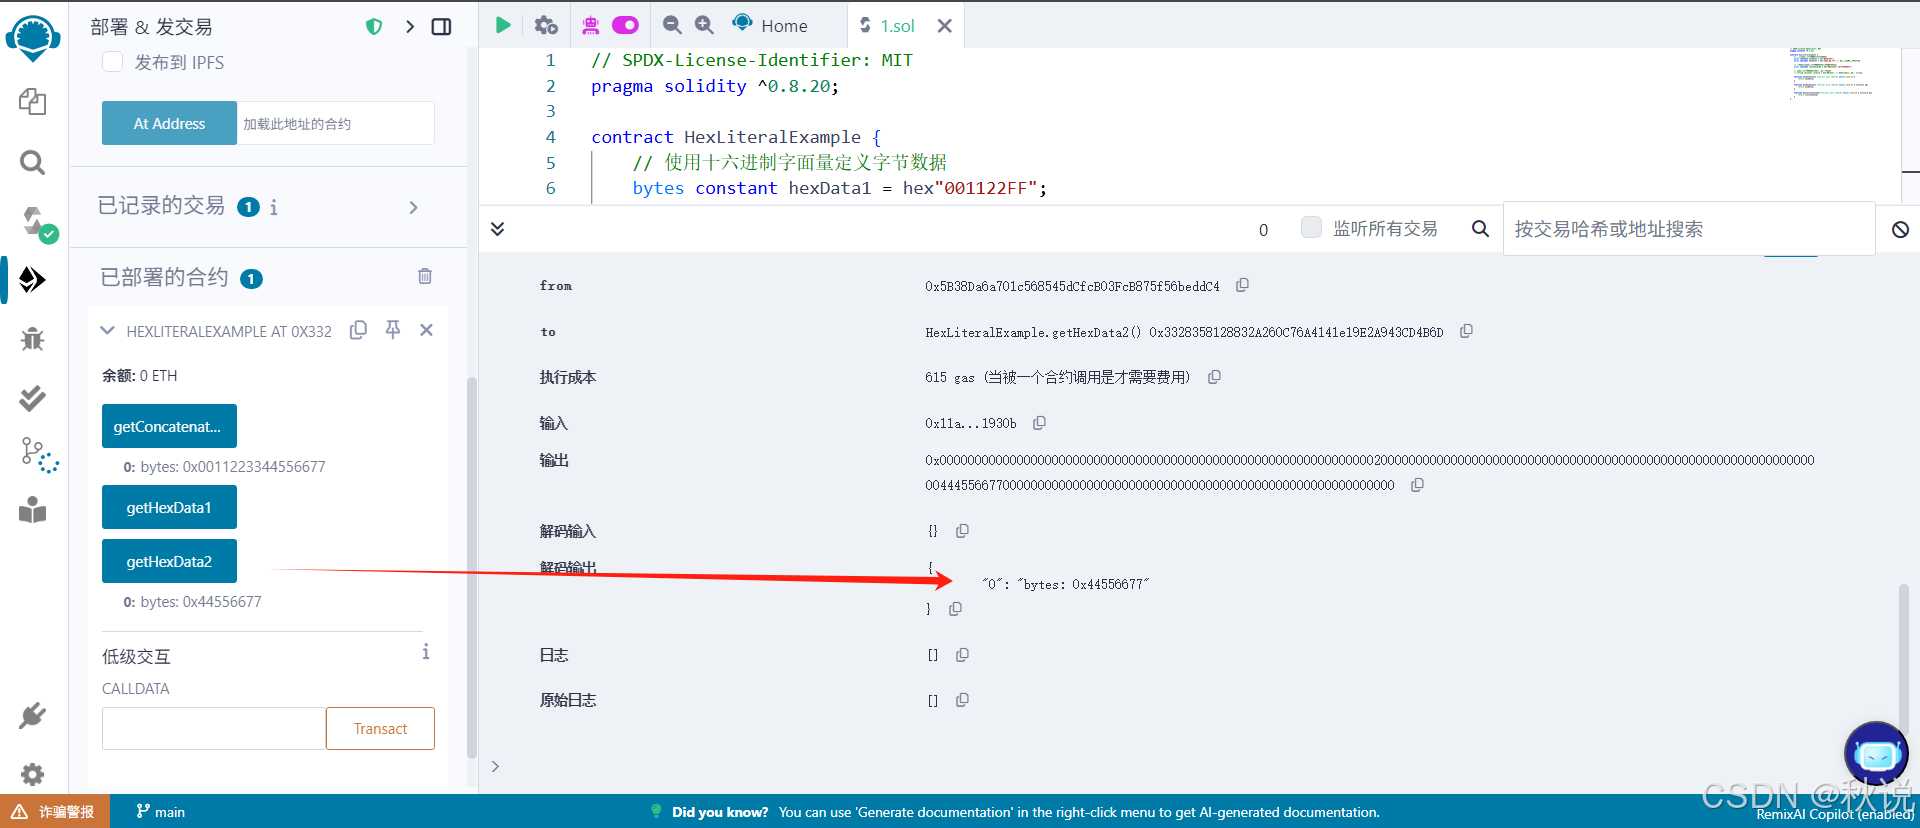Open the Plugin Manager plug icon
The width and height of the screenshot is (1920, 828).
[33, 716]
